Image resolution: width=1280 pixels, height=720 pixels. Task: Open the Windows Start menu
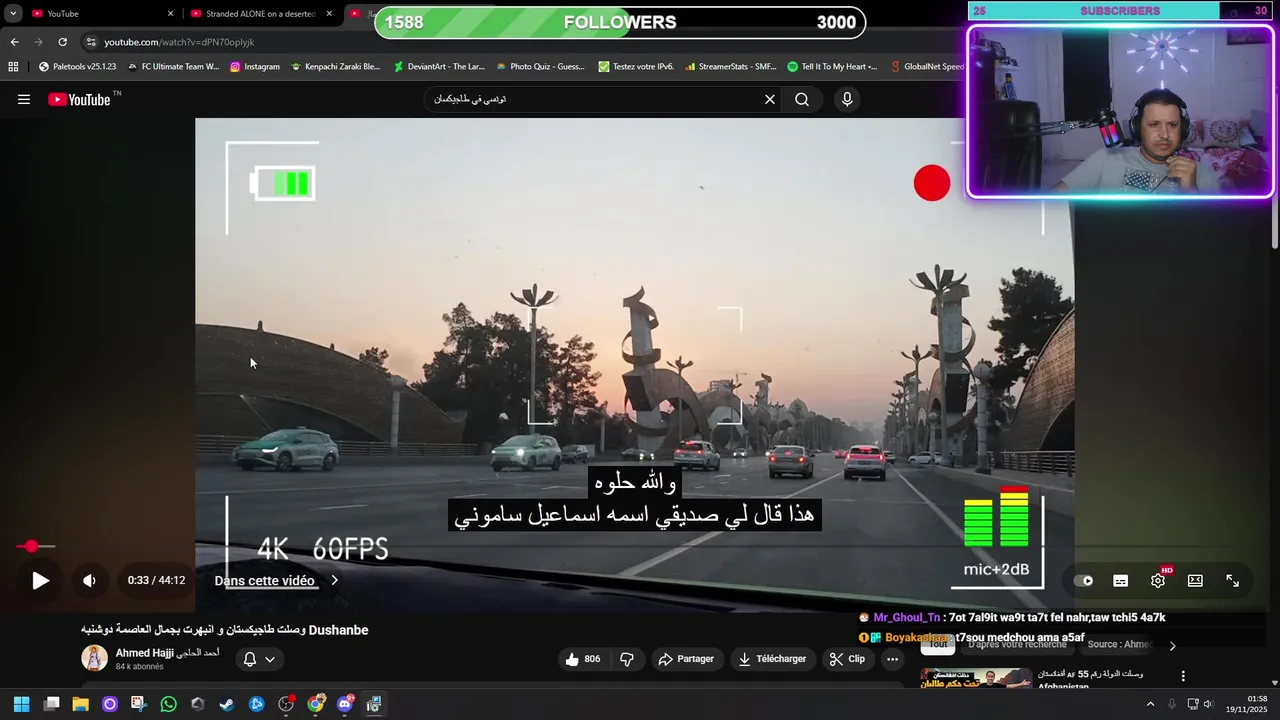pyautogui.click(x=21, y=704)
